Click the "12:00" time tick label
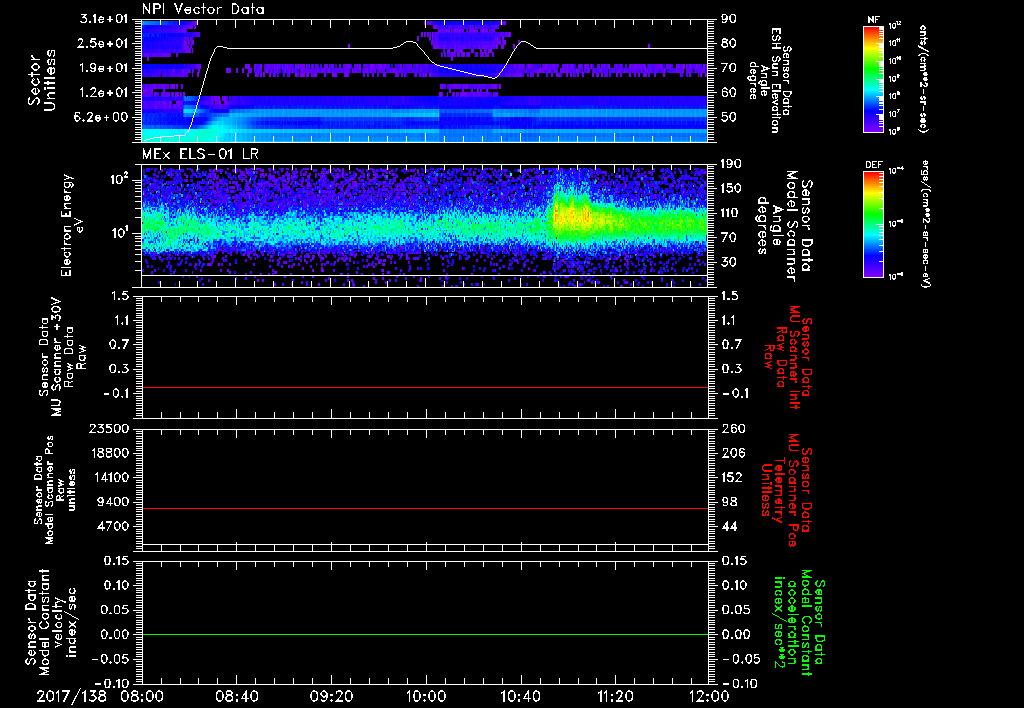Viewport: 1024px width, 708px height. point(709,696)
